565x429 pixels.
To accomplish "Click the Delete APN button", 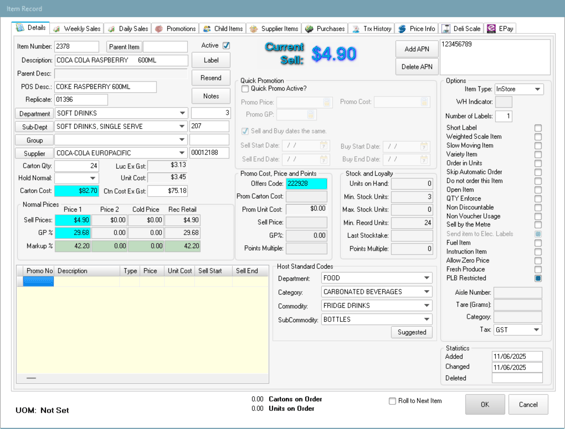I will pos(417,67).
